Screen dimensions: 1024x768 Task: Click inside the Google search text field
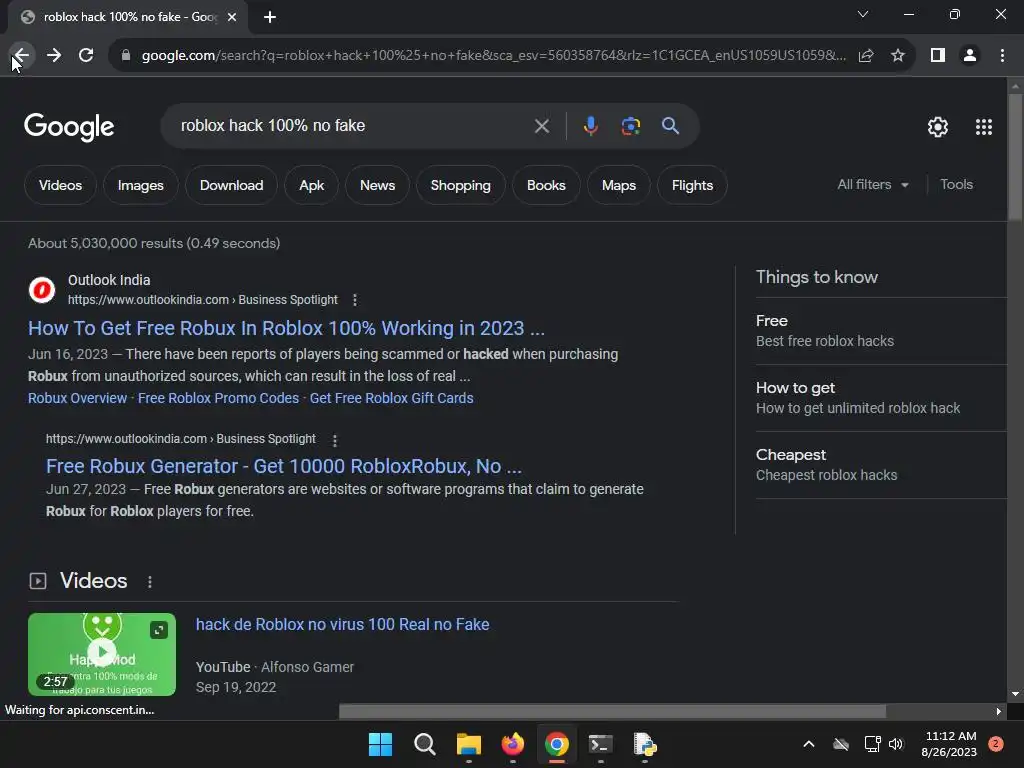(353, 125)
